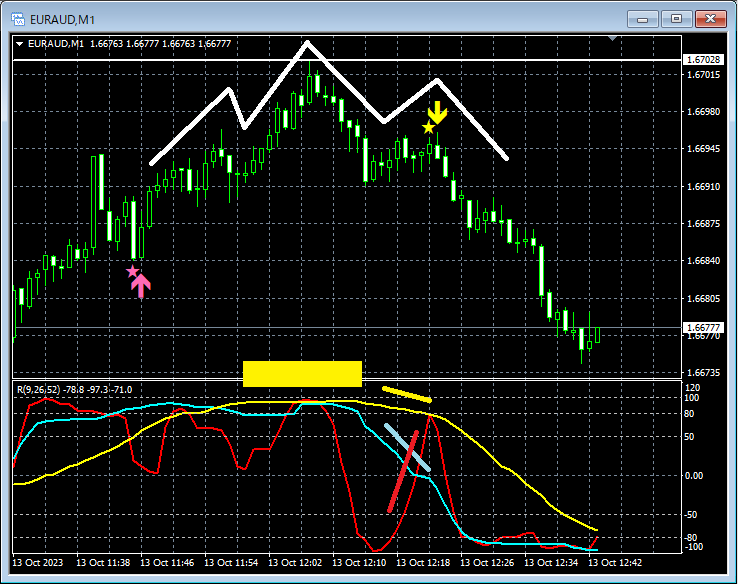This screenshot has height=584, width=739.
Task: Click the 1.66945 price scale value
Action: (x=703, y=149)
